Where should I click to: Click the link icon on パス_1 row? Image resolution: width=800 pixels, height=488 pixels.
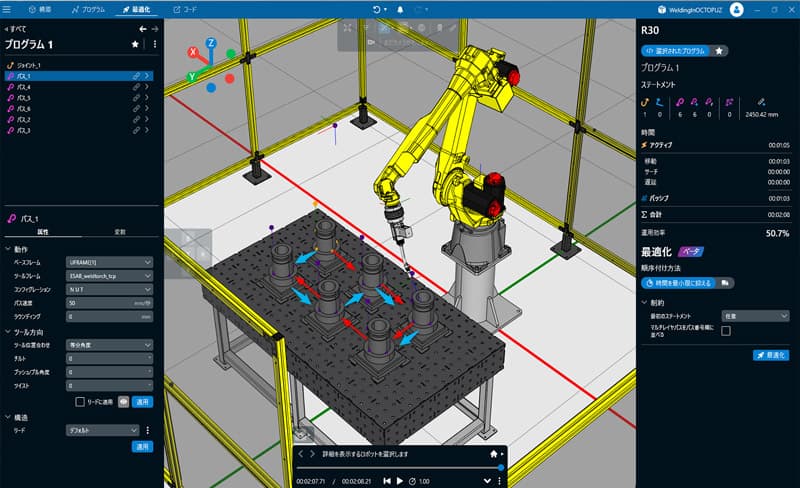(x=136, y=76)
